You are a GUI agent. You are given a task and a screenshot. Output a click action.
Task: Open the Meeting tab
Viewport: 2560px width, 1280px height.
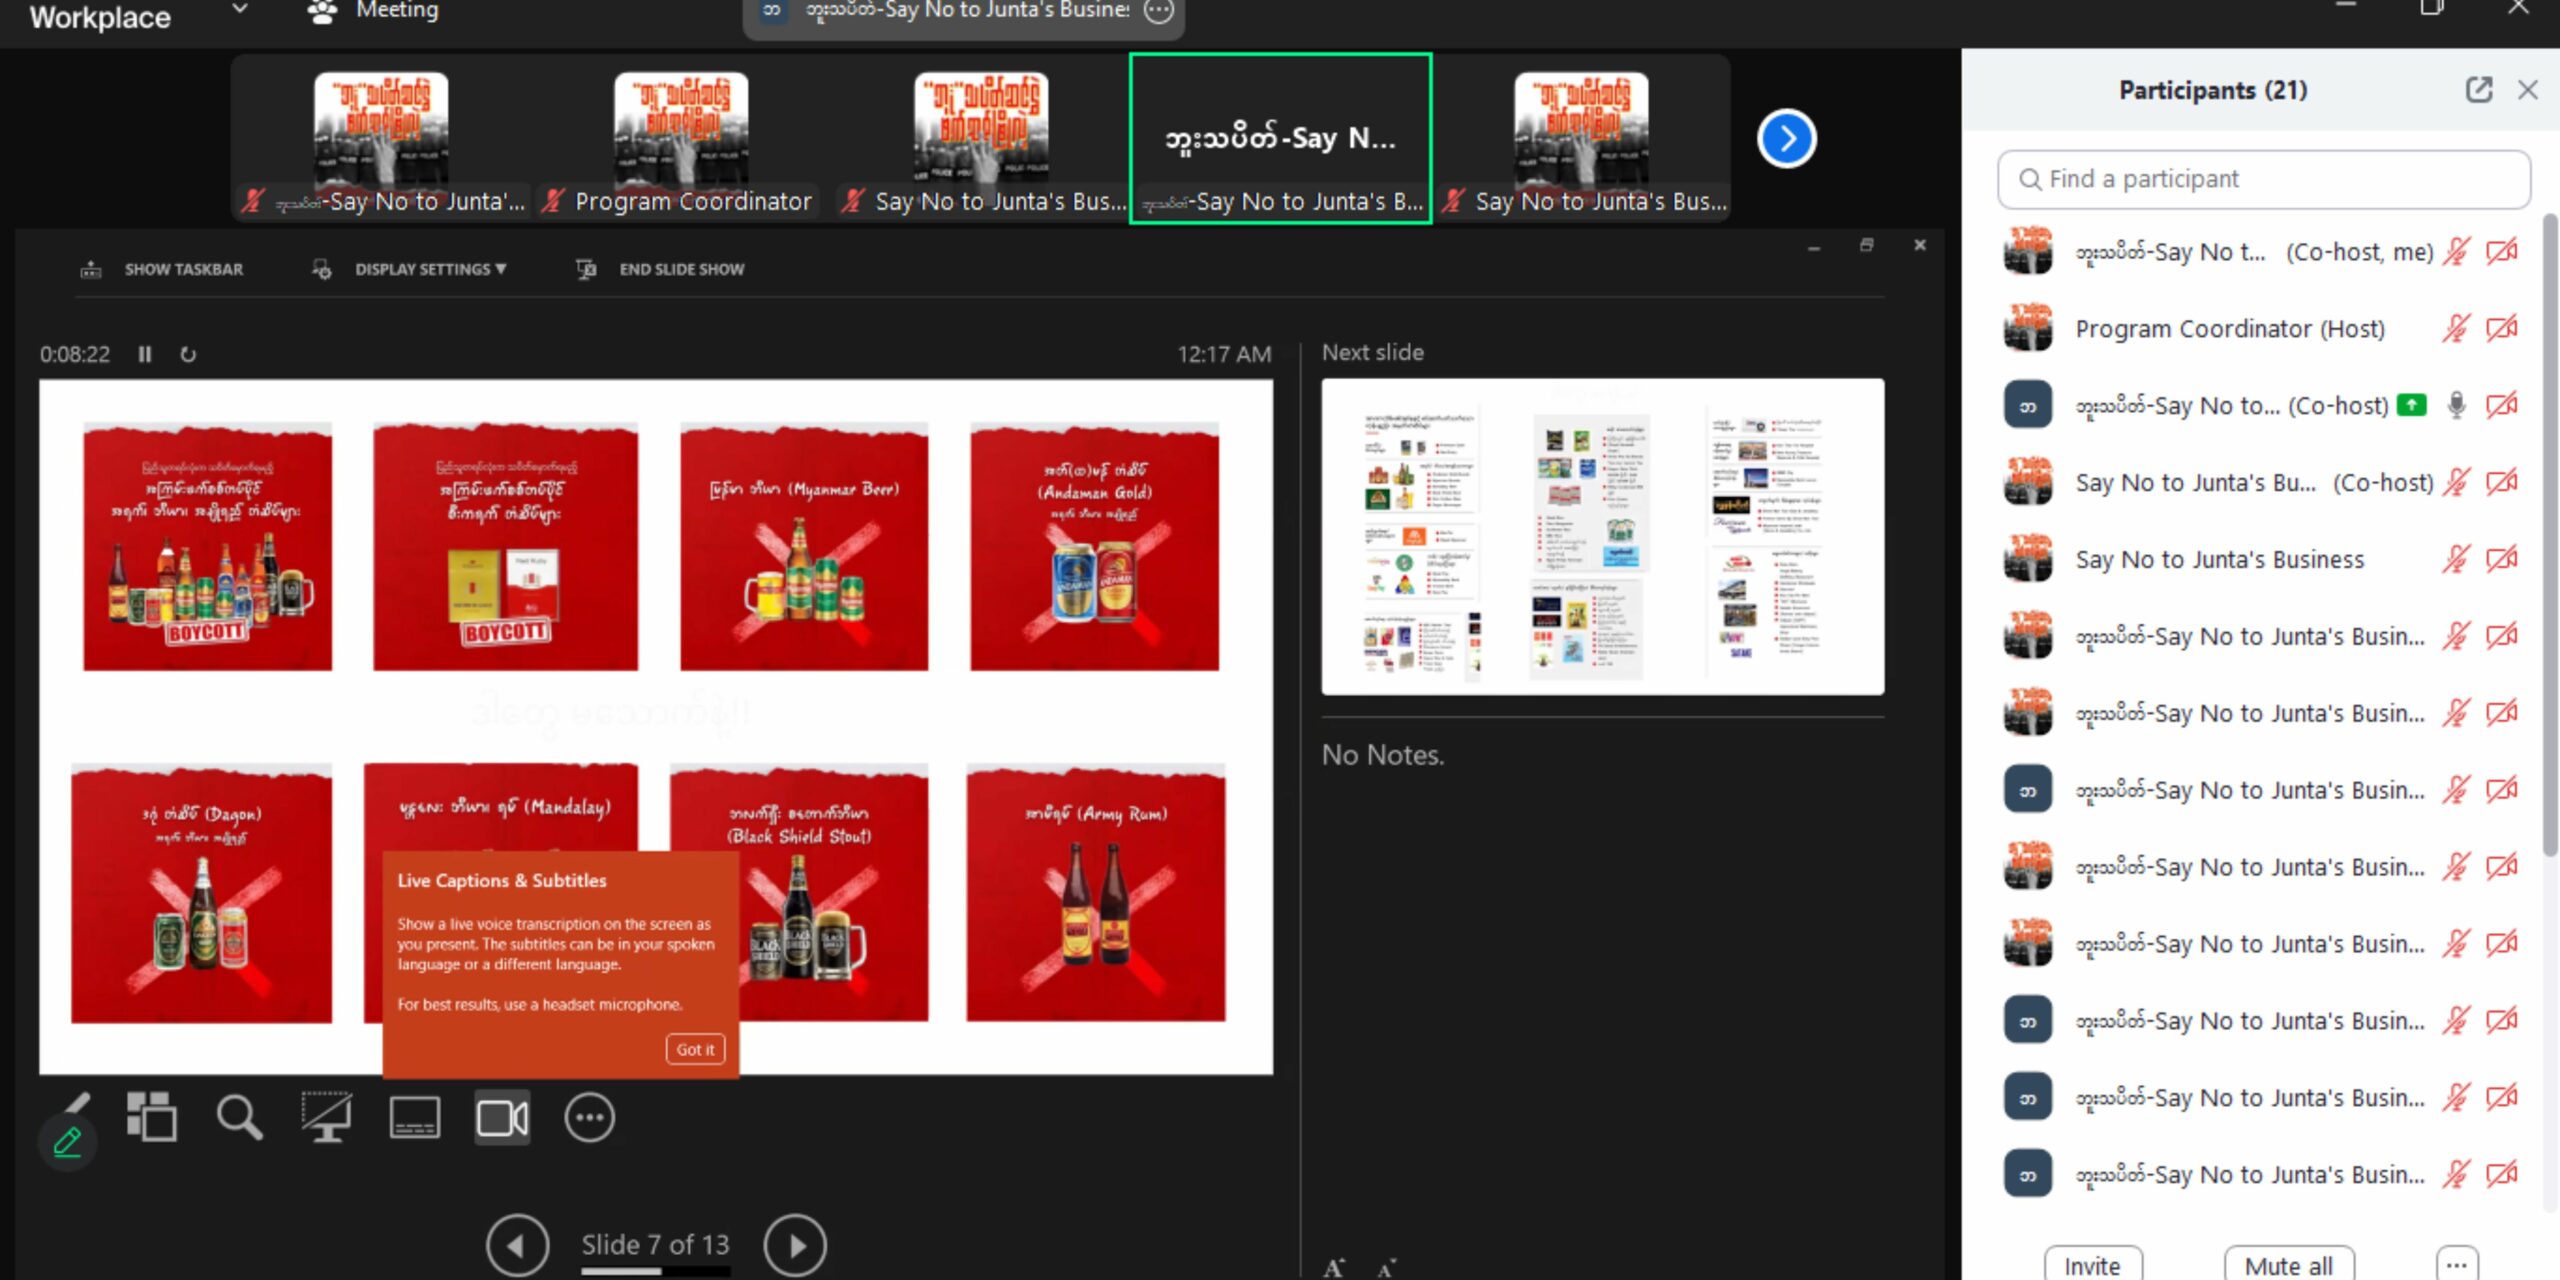pyautogui.click(x=373, y=10)
